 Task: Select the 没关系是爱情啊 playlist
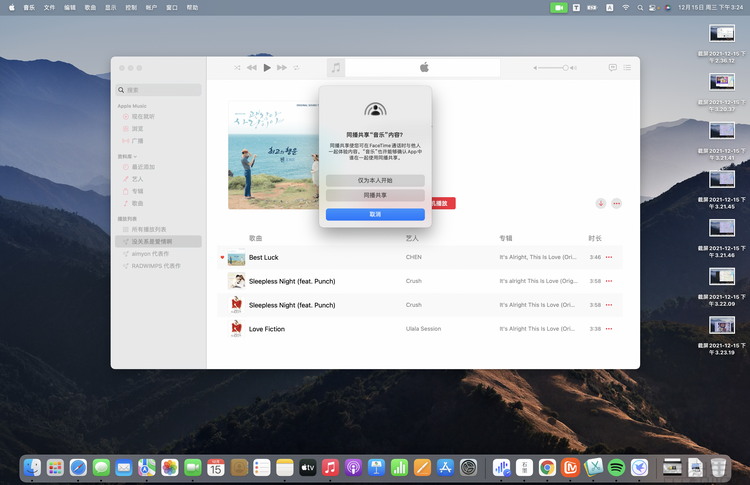[x=158, y=242]
